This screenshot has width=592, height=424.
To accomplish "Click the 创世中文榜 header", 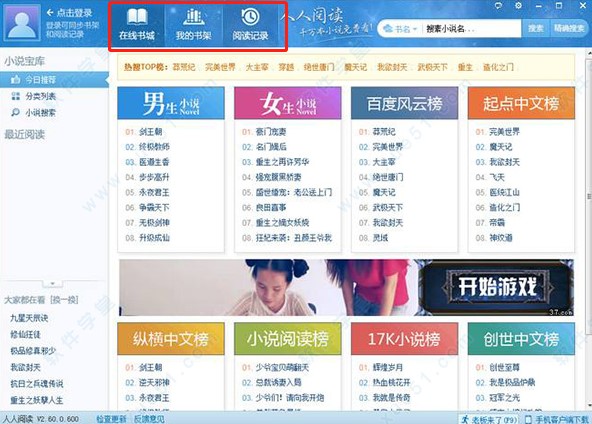I will (x=521, y=339).
